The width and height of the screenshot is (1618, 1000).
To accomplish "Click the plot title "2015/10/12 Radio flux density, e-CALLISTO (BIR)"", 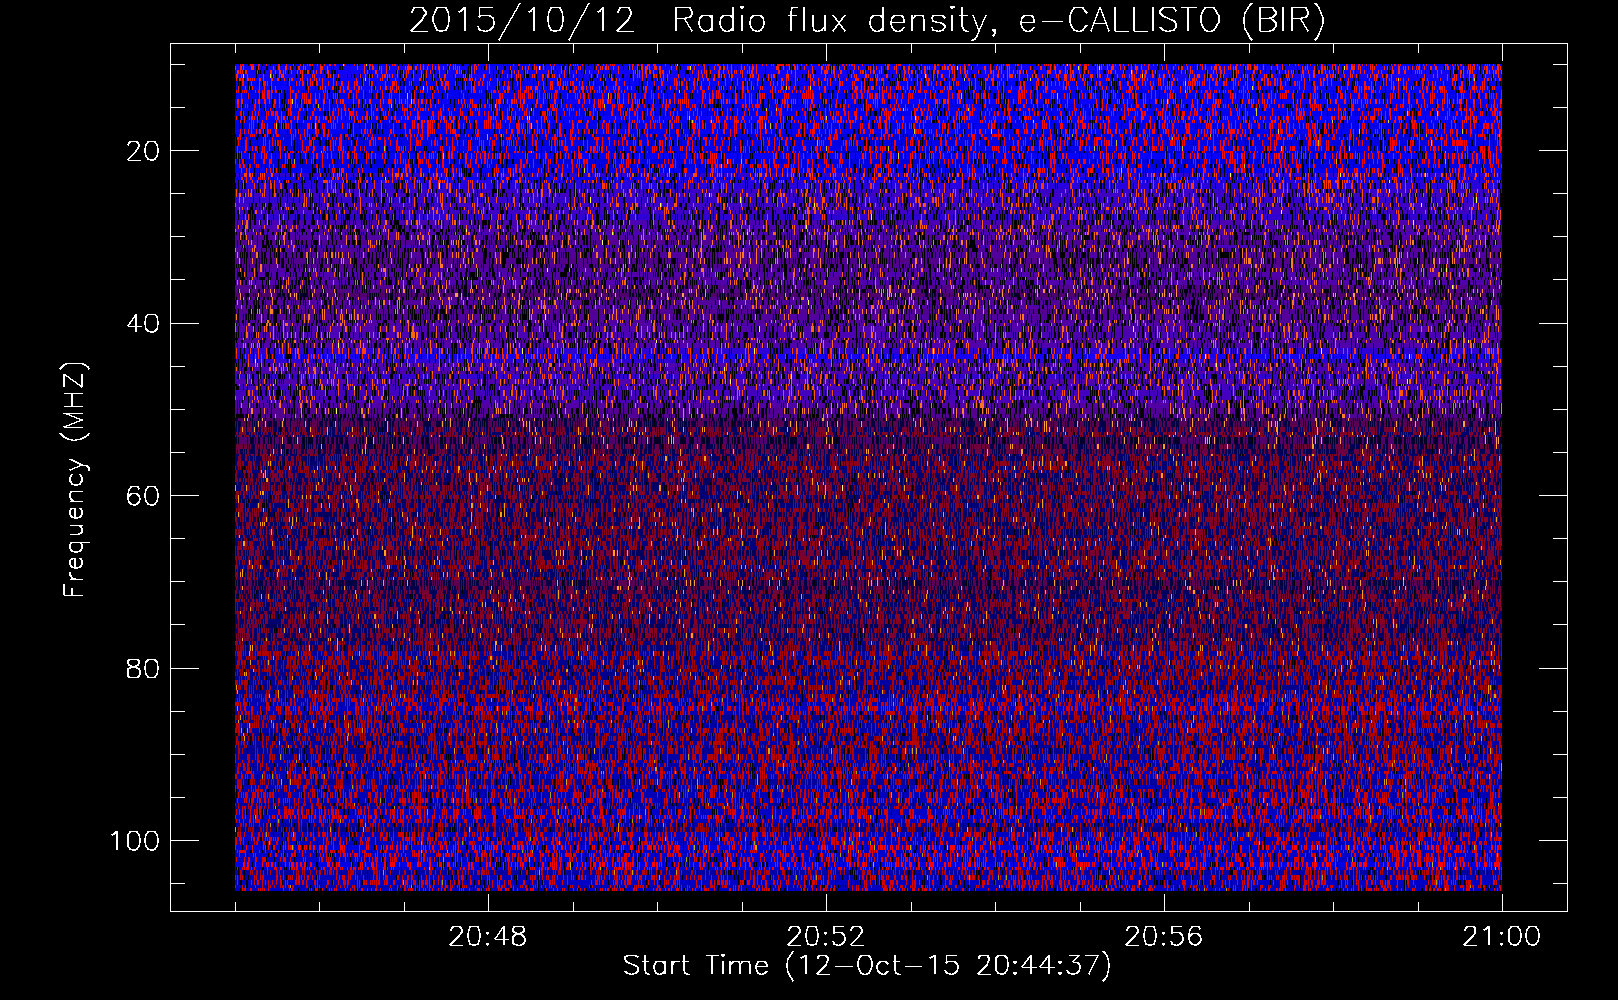I will (x=867, y=21).
